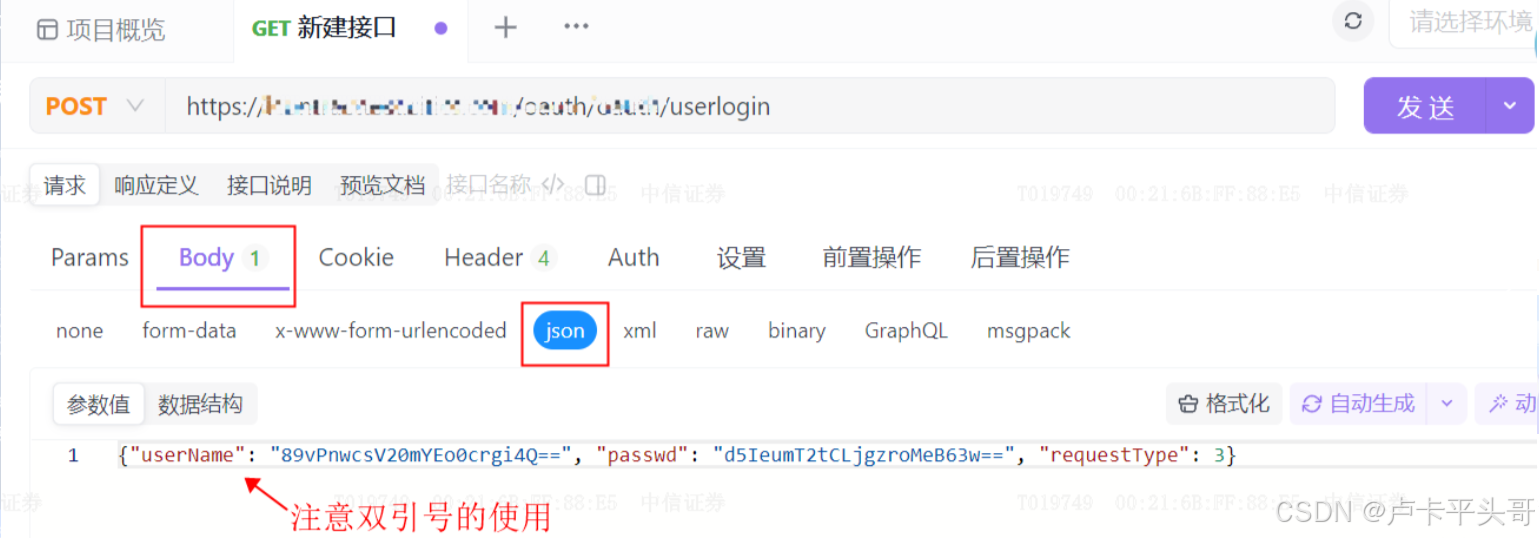This screenshot has width=1539, height=538.
Task: Open the 项目概览 tab
Action: (x=100, y=29)
